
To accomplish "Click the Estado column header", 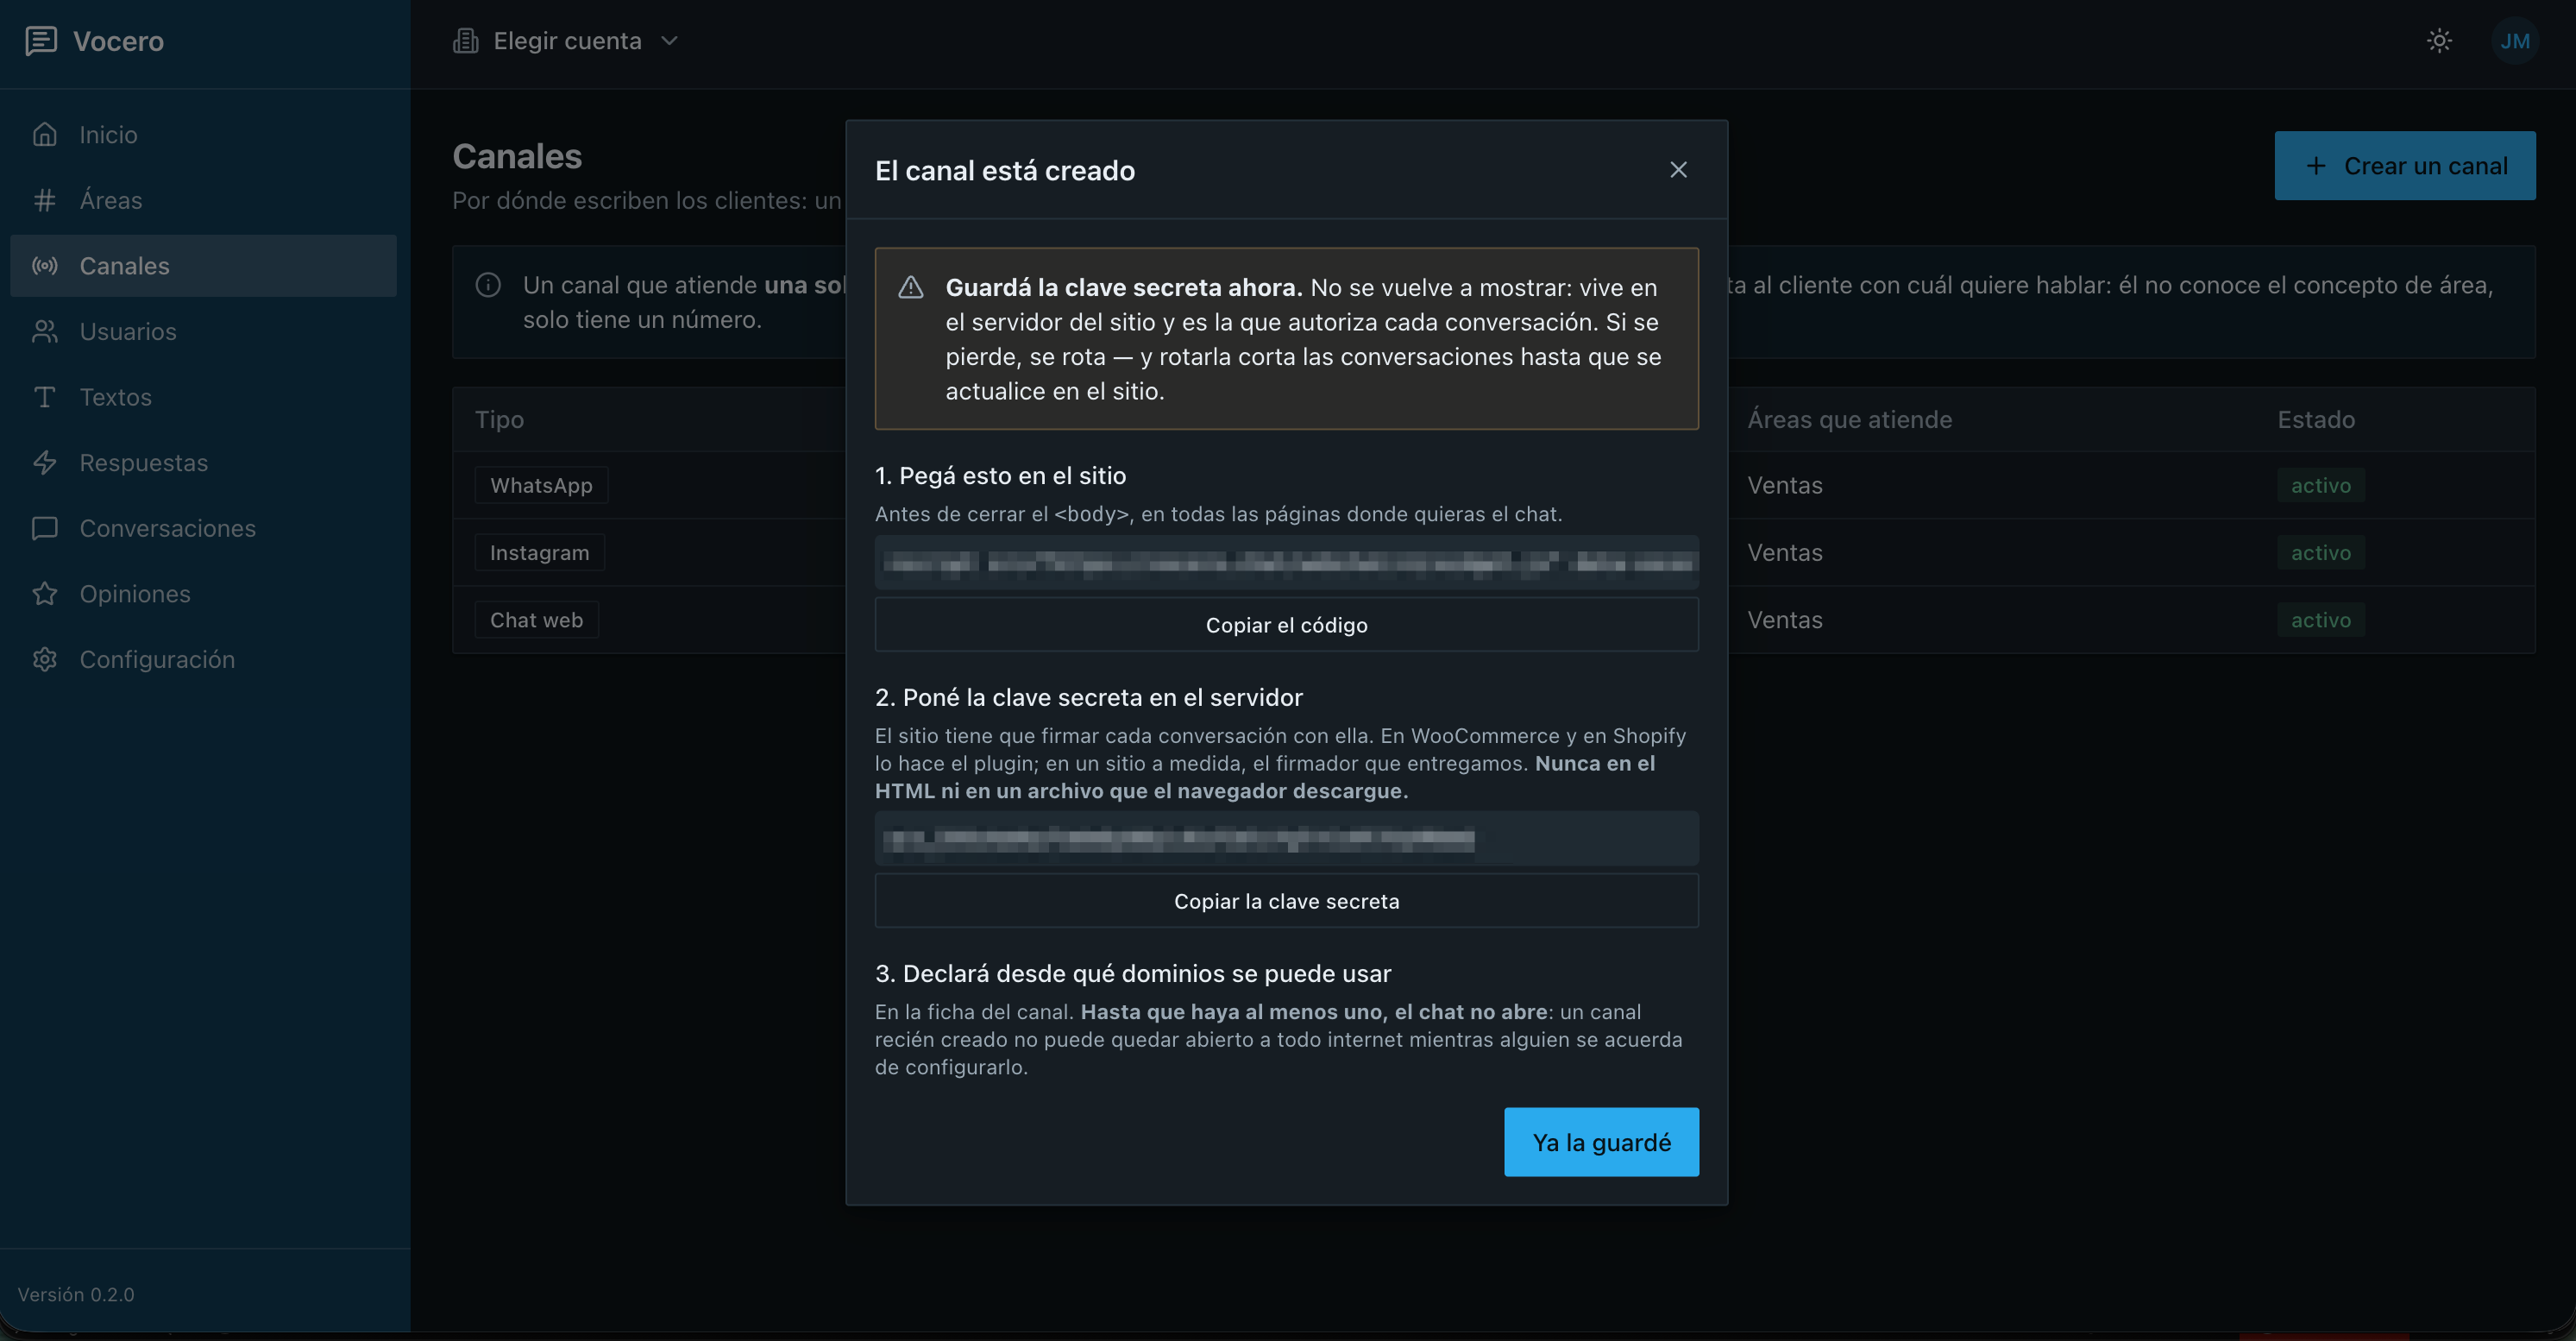I will (x=2316, y=419).
